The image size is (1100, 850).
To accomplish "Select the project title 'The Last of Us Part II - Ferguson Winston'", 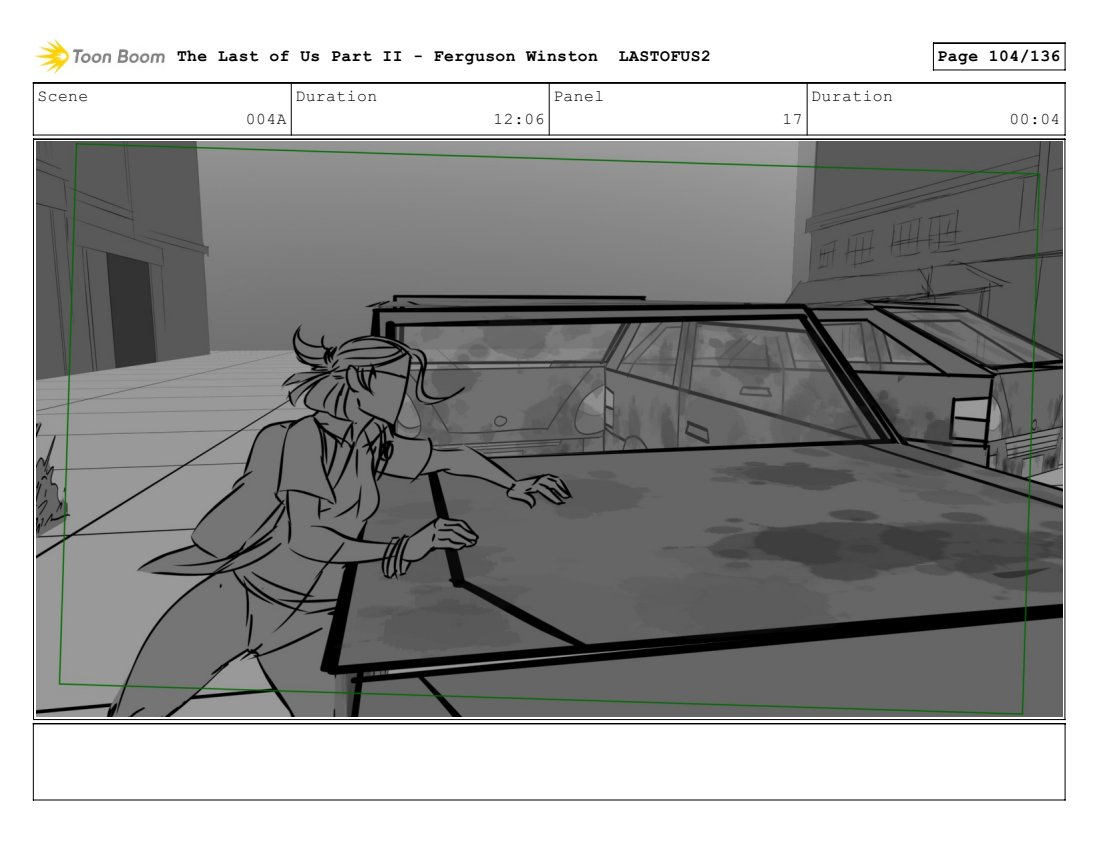I will (x=387, y=56).
